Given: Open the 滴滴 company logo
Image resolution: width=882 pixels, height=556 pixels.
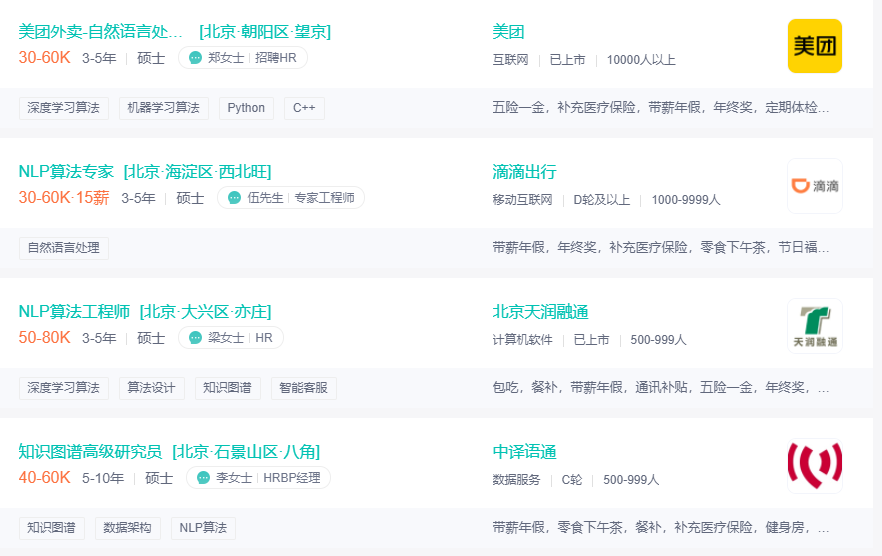Looking at the screenshot, I should [814, 186].
